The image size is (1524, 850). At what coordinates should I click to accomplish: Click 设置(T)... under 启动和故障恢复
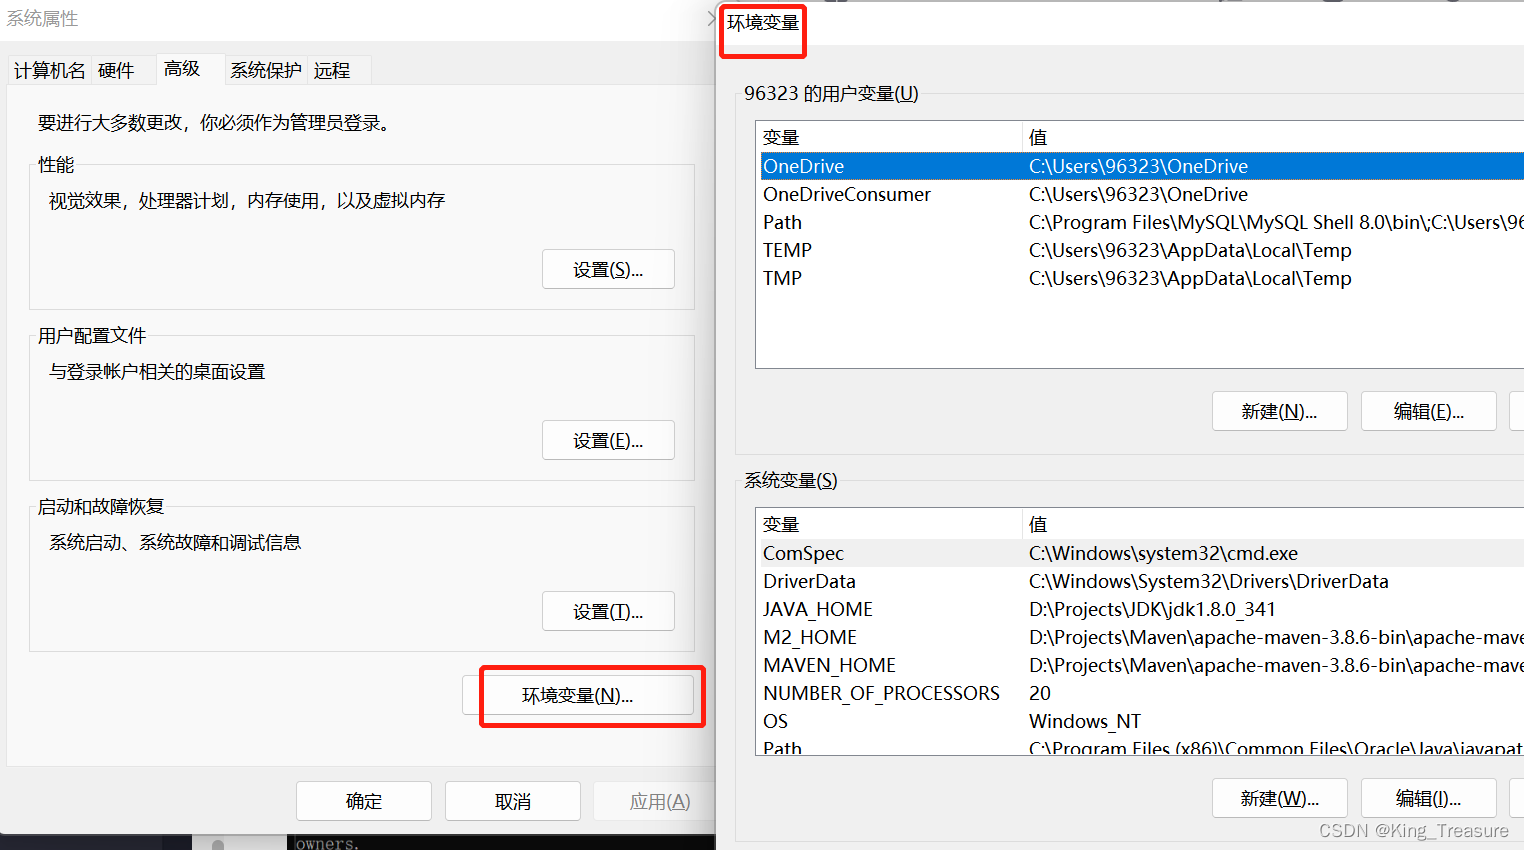tap(608, 612)
